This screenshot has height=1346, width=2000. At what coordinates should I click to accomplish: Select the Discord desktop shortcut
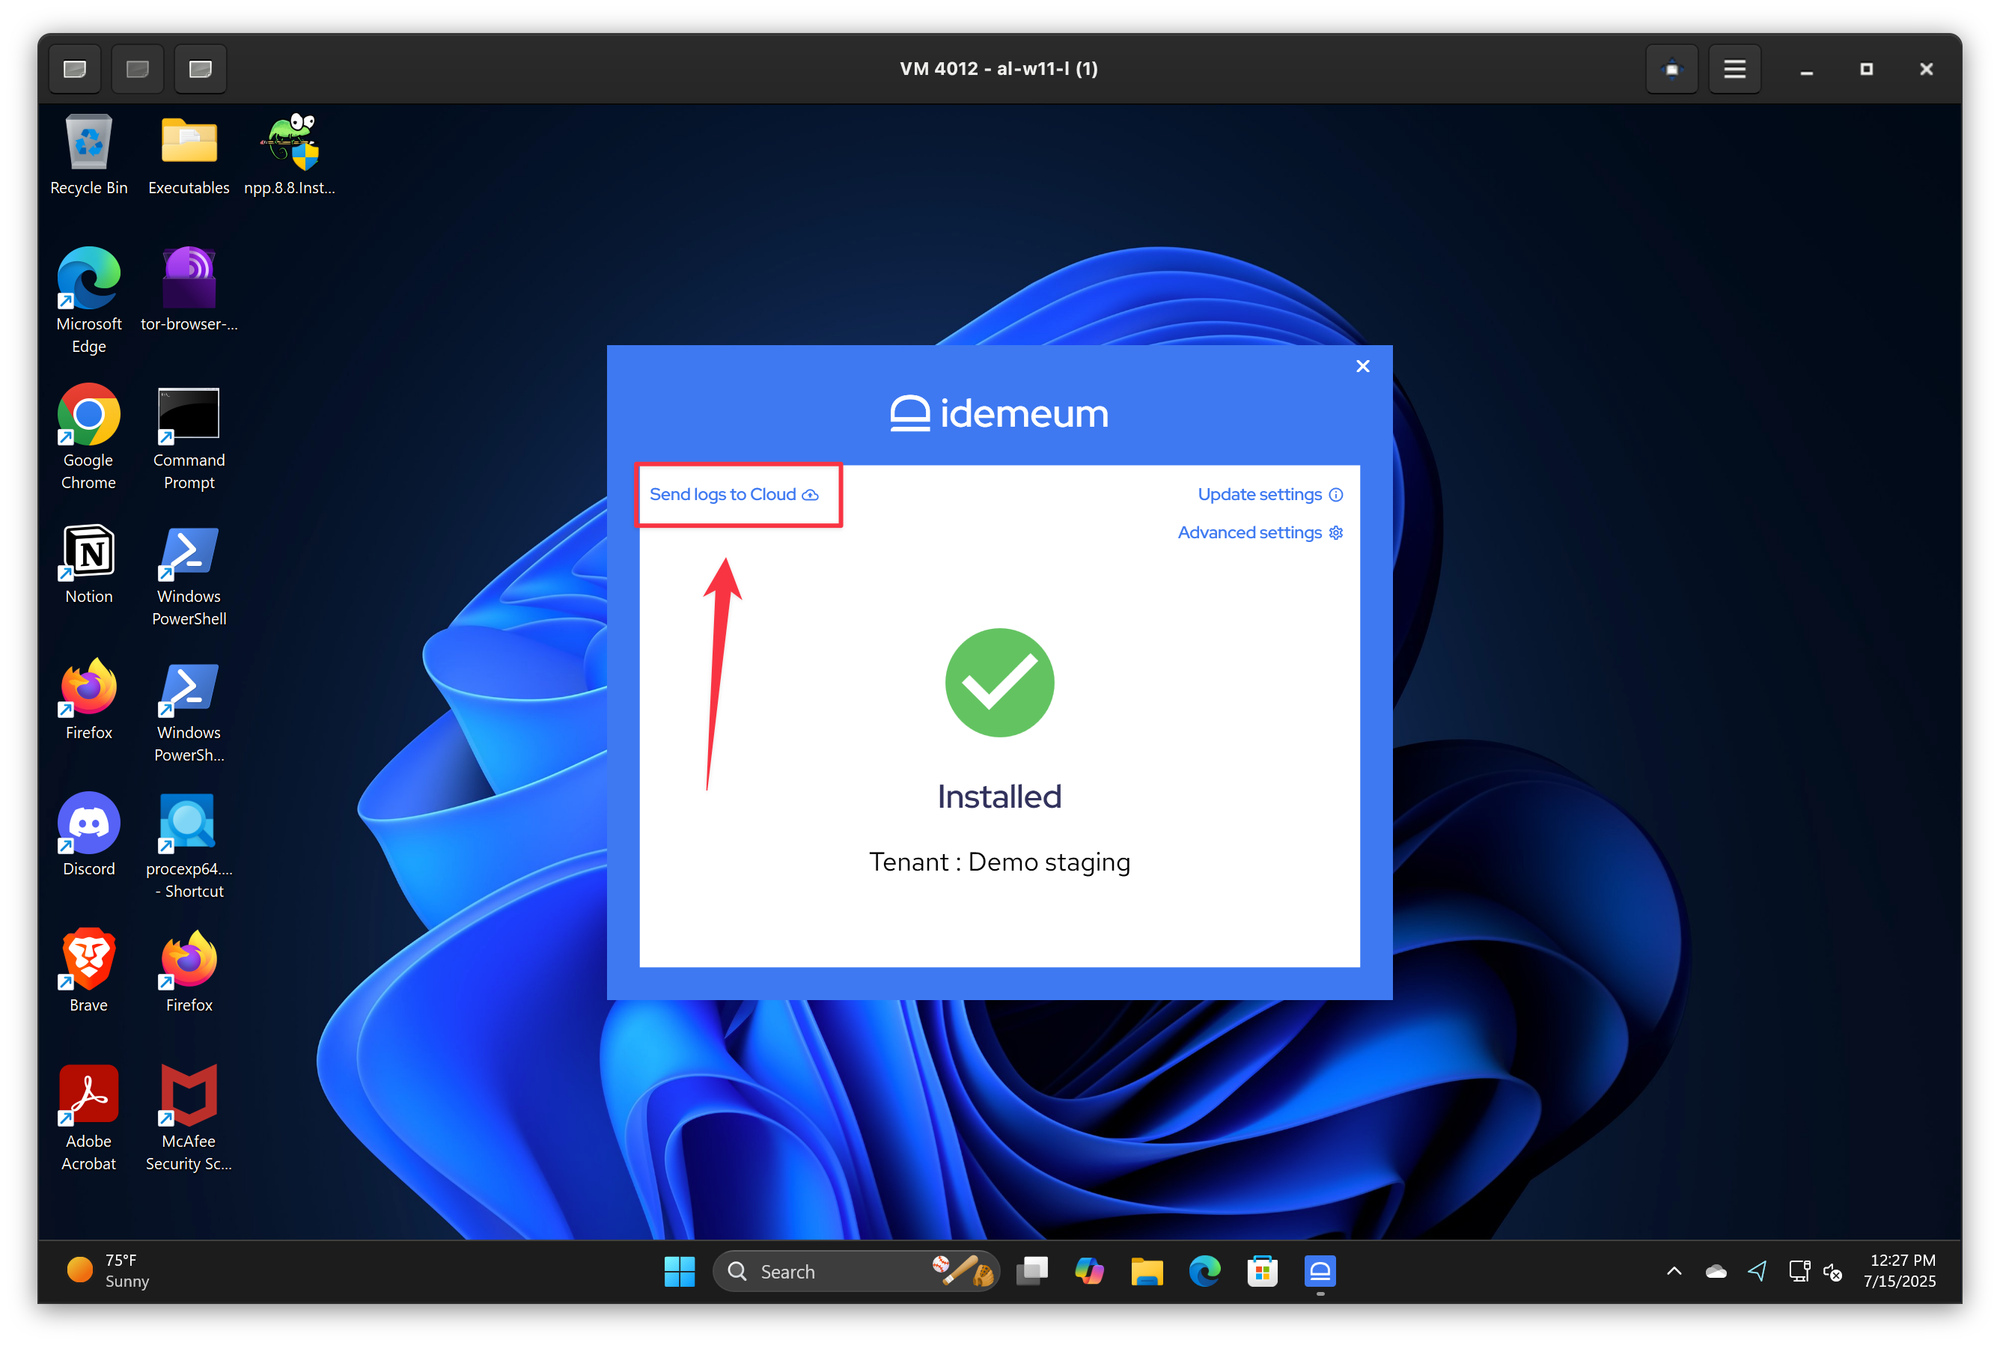[x=89, y=835]
